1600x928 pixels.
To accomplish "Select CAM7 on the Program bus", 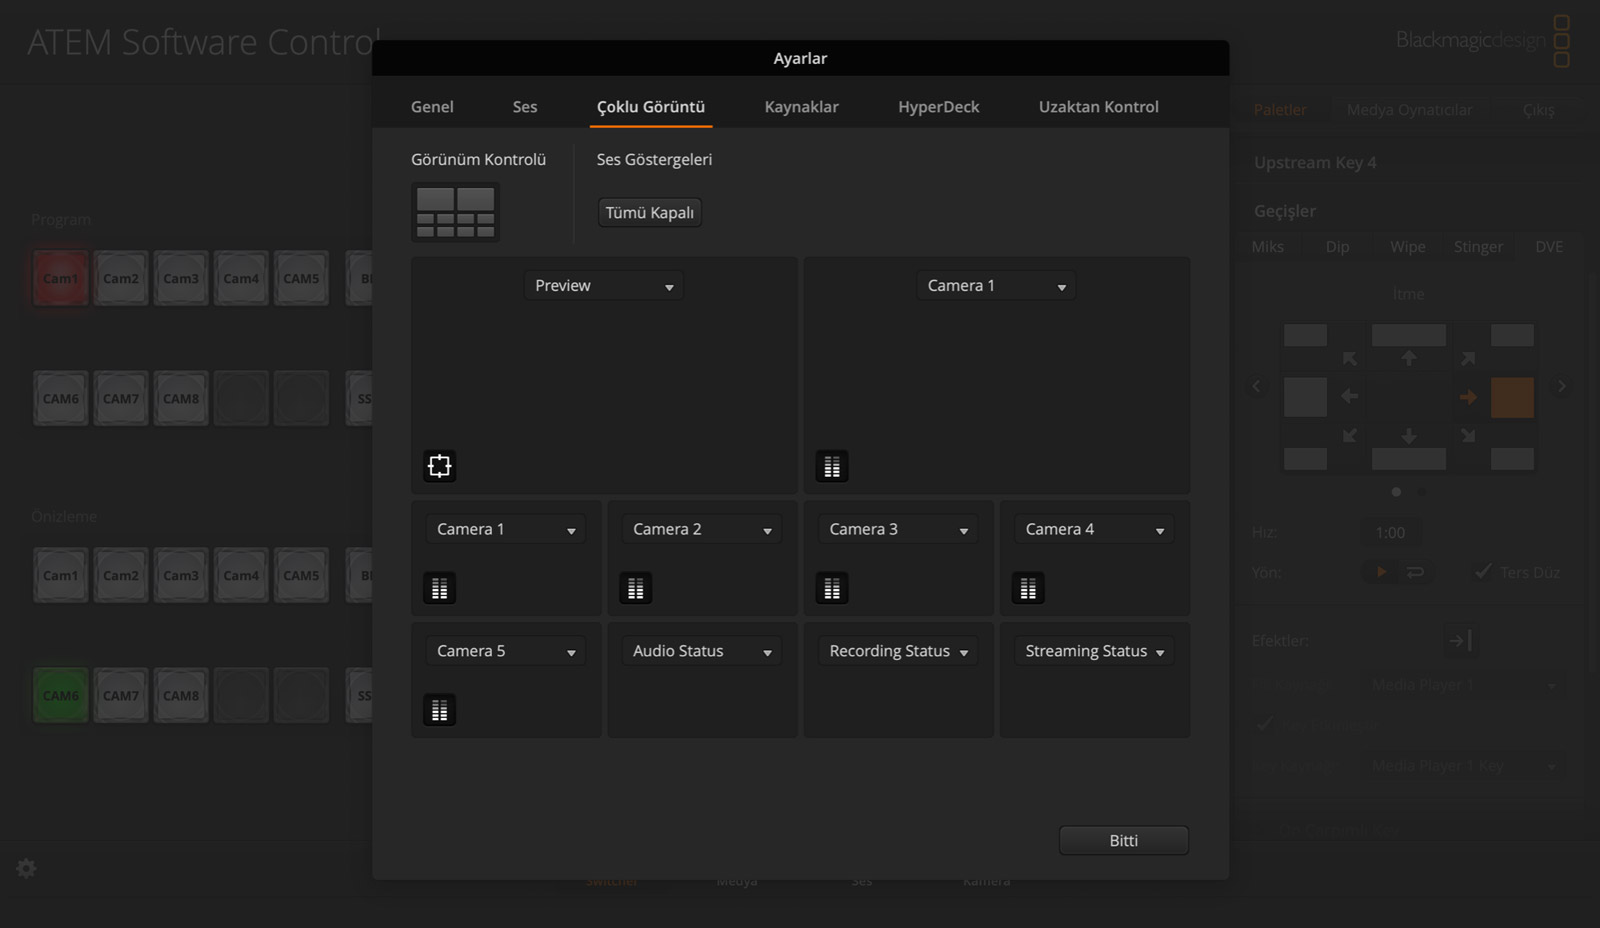I will click(x=121, y=398).
